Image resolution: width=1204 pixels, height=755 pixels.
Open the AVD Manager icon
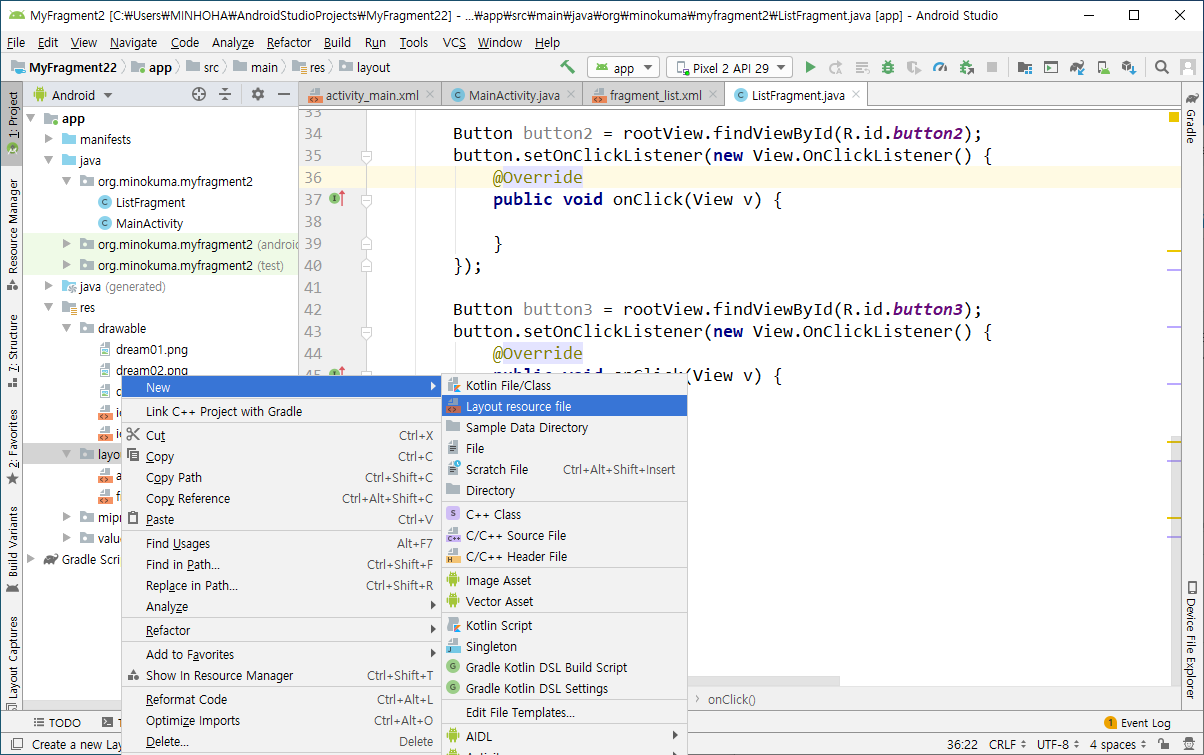pyautogui.click(x=1103, y=68)
